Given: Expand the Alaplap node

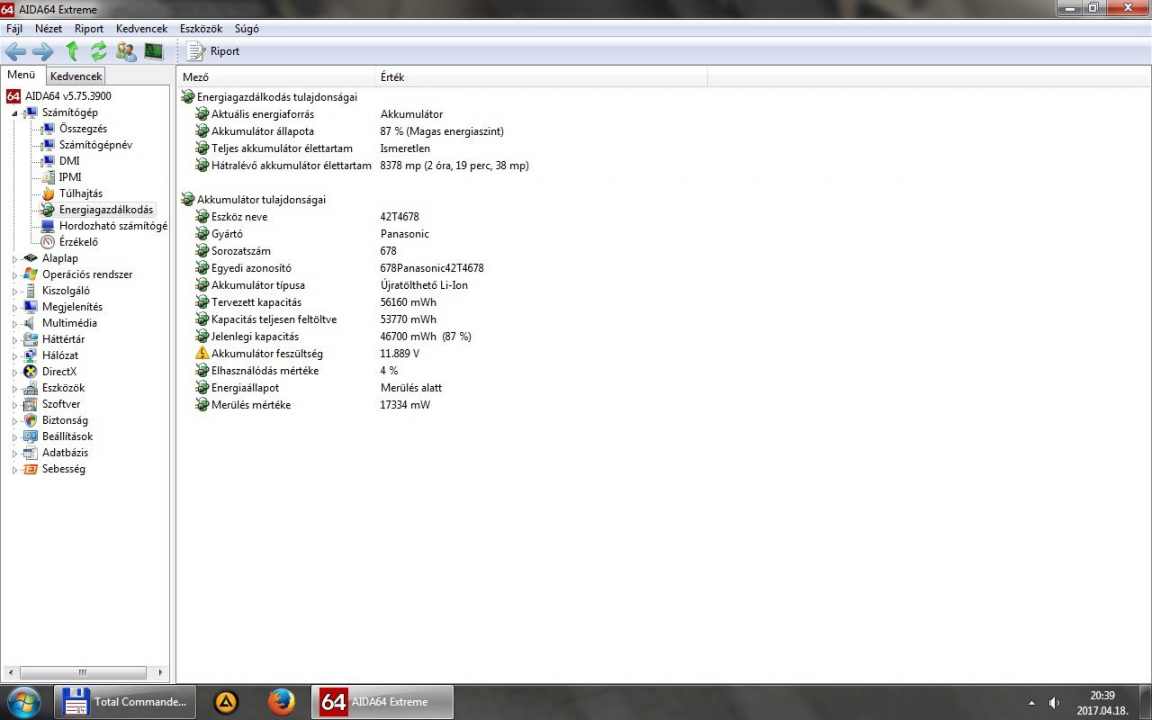Looking at the screenshot, I should point(15,259).
